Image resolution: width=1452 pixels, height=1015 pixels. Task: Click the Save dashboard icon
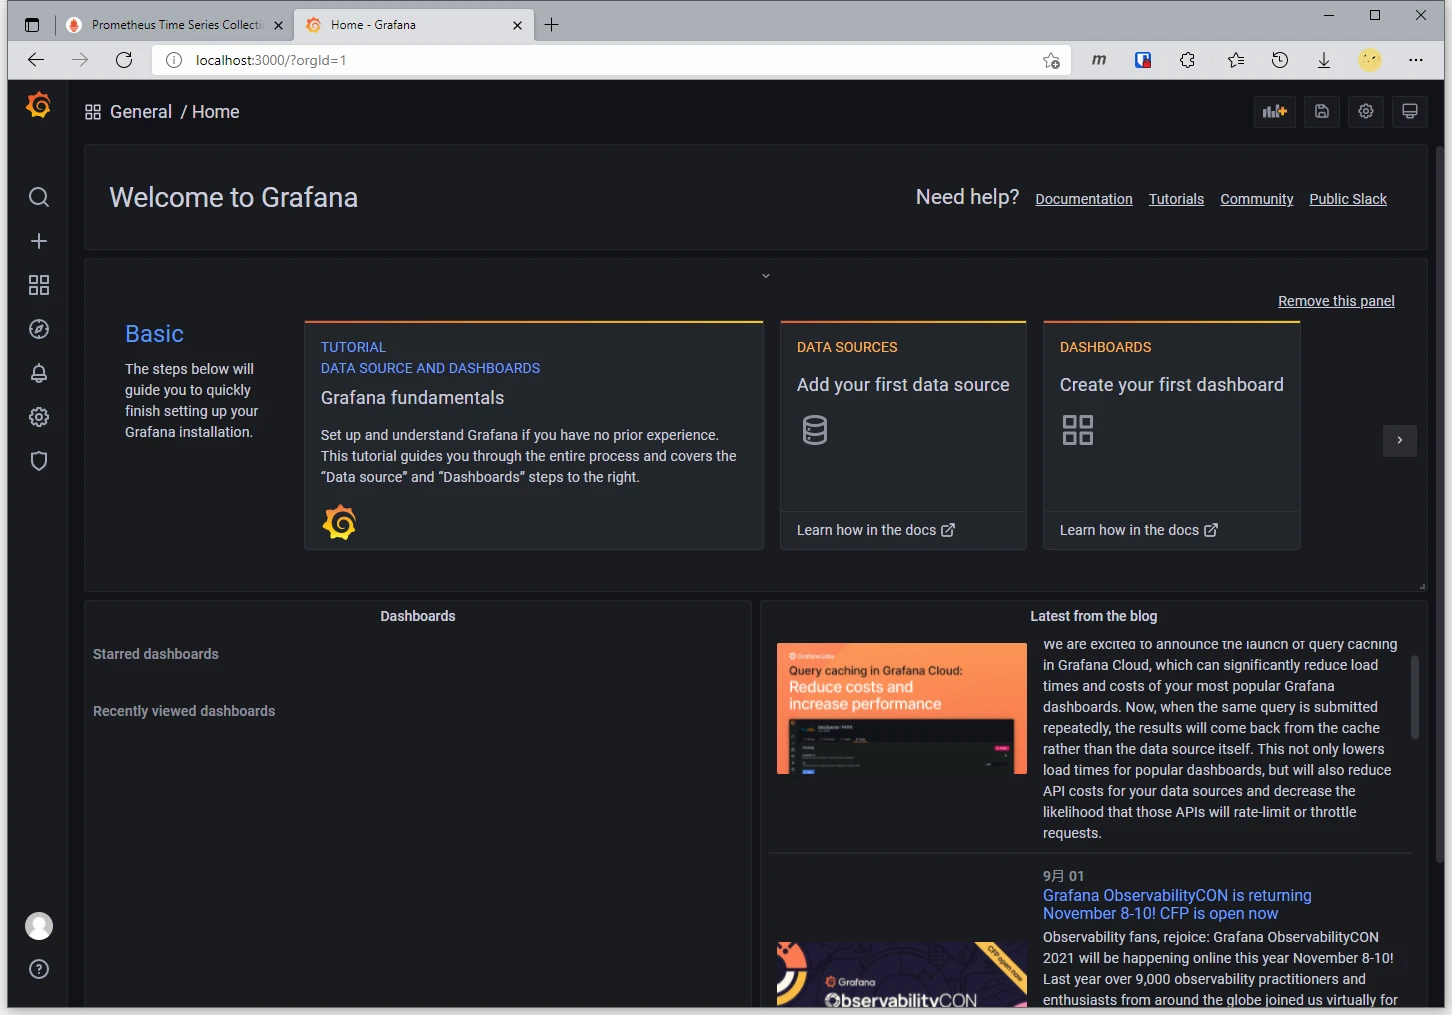1321,112
